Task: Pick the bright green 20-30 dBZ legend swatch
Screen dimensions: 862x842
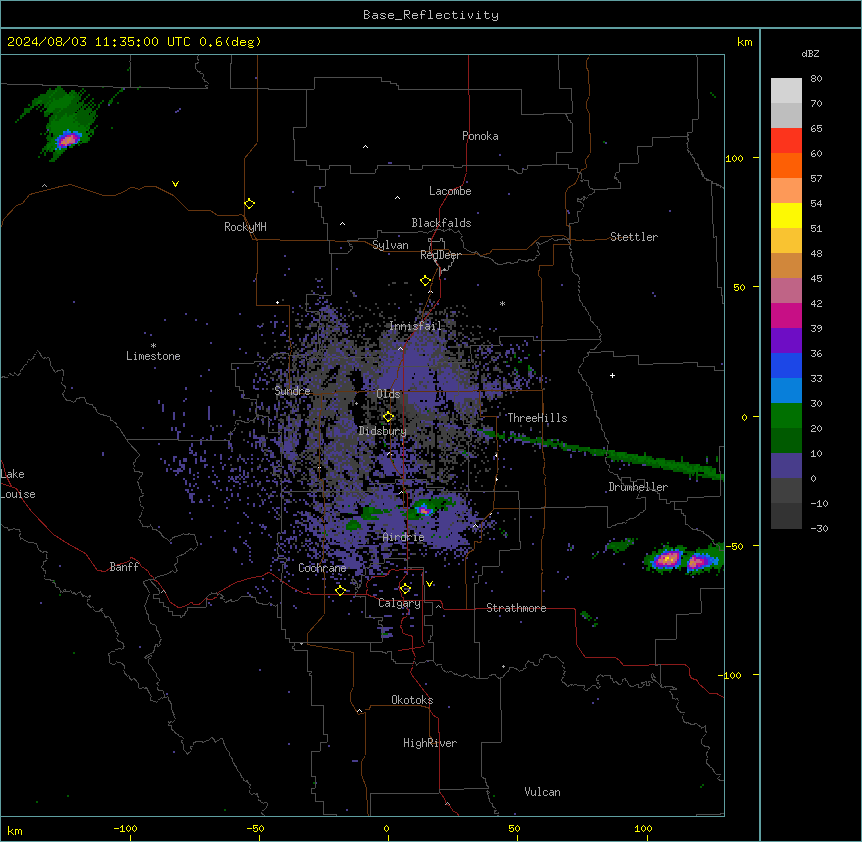Action: click(786, 416)
